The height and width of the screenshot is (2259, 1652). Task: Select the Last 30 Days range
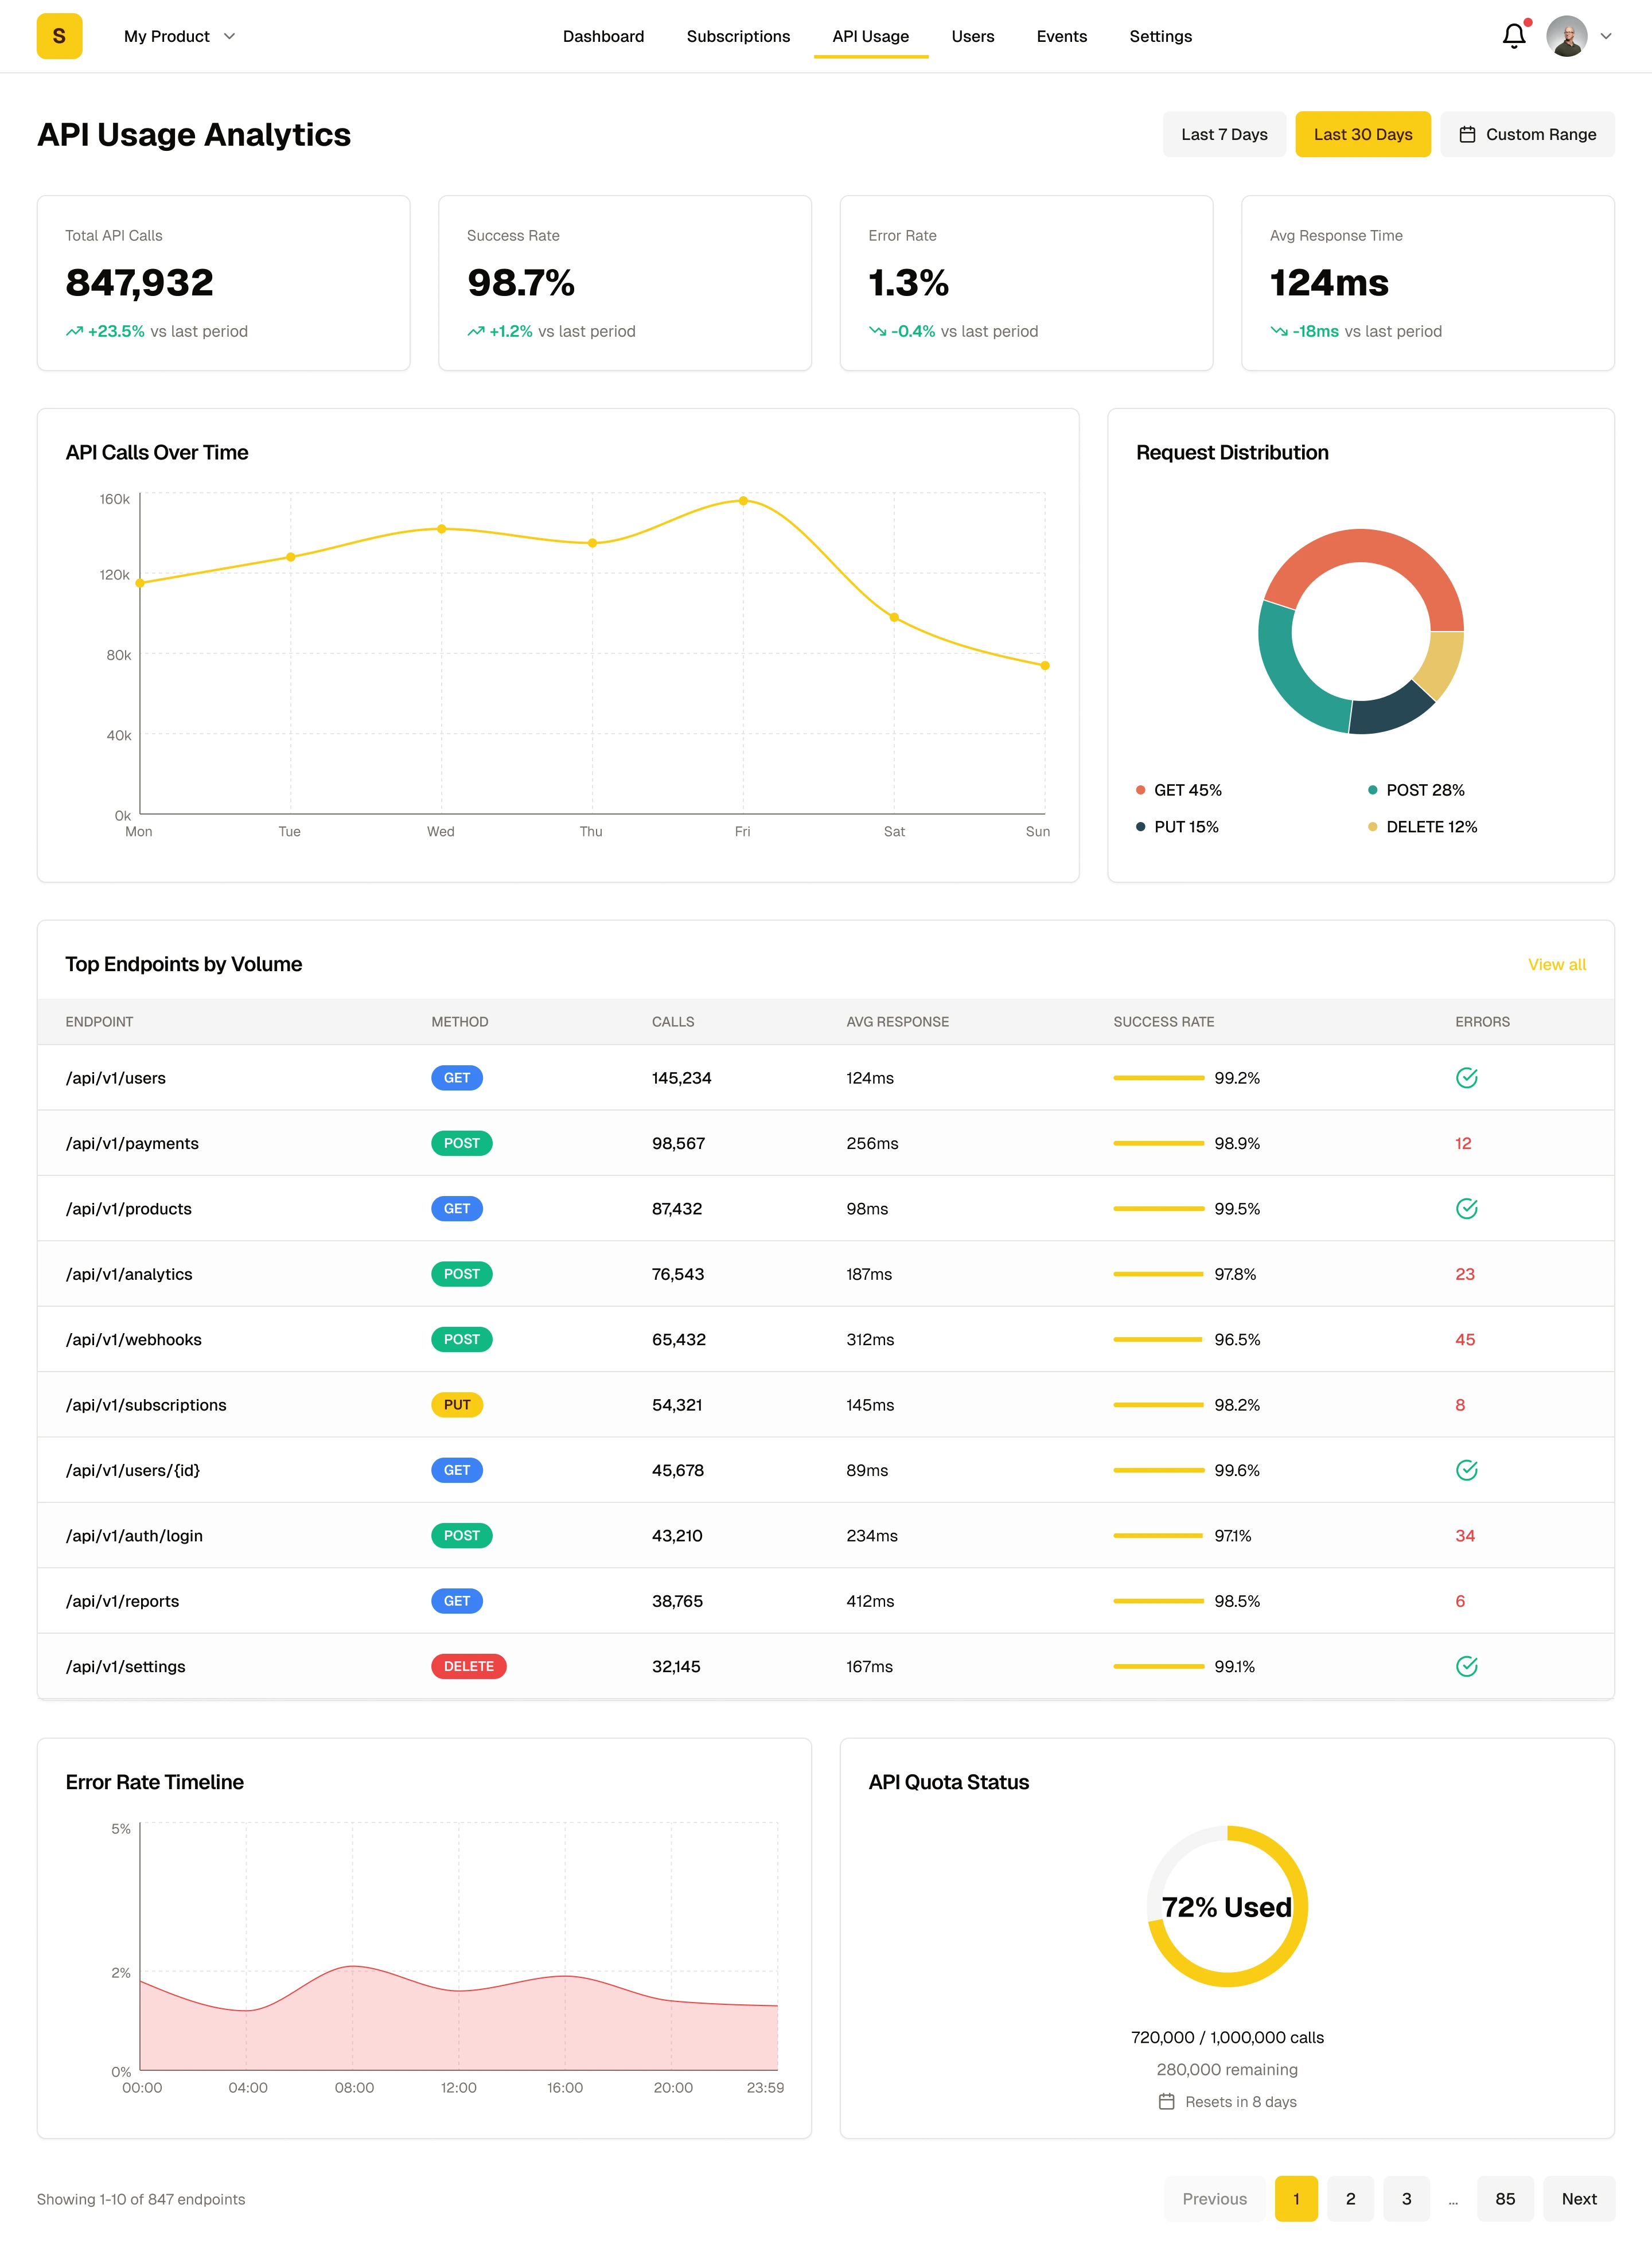tap(1362, 134)
